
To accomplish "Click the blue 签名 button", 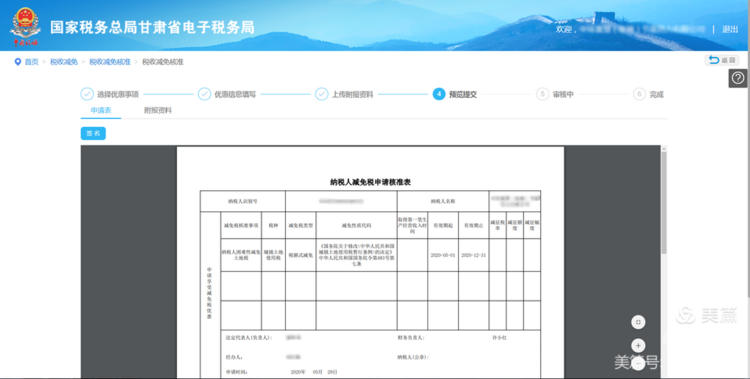I will 93,134.
